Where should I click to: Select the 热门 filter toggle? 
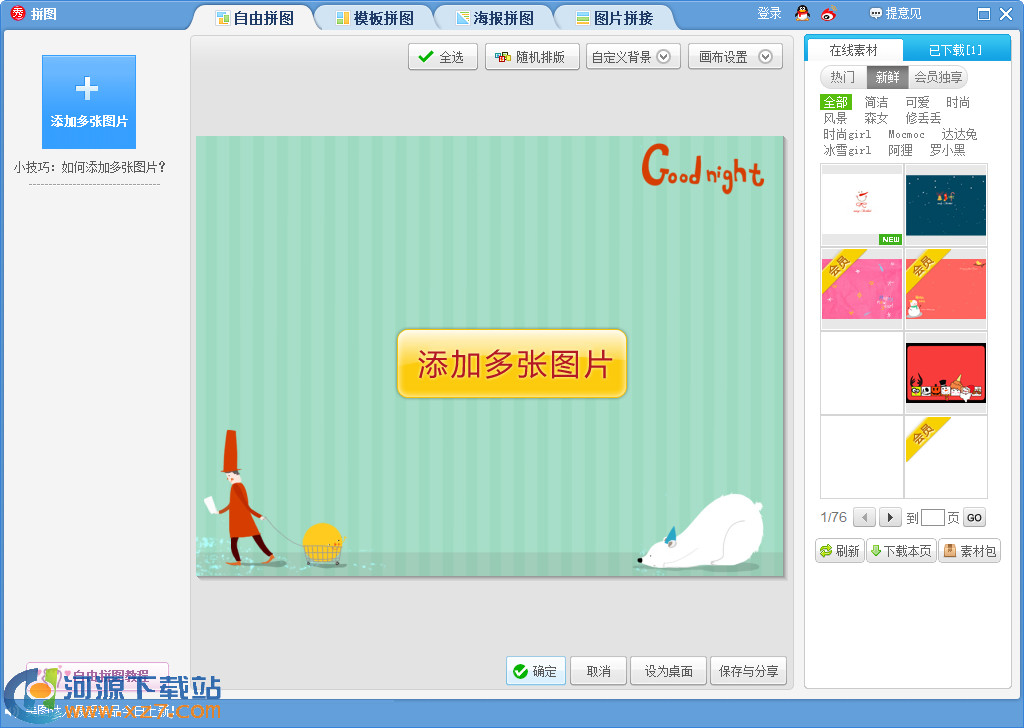pyautogui.click(x=843, y=77)
